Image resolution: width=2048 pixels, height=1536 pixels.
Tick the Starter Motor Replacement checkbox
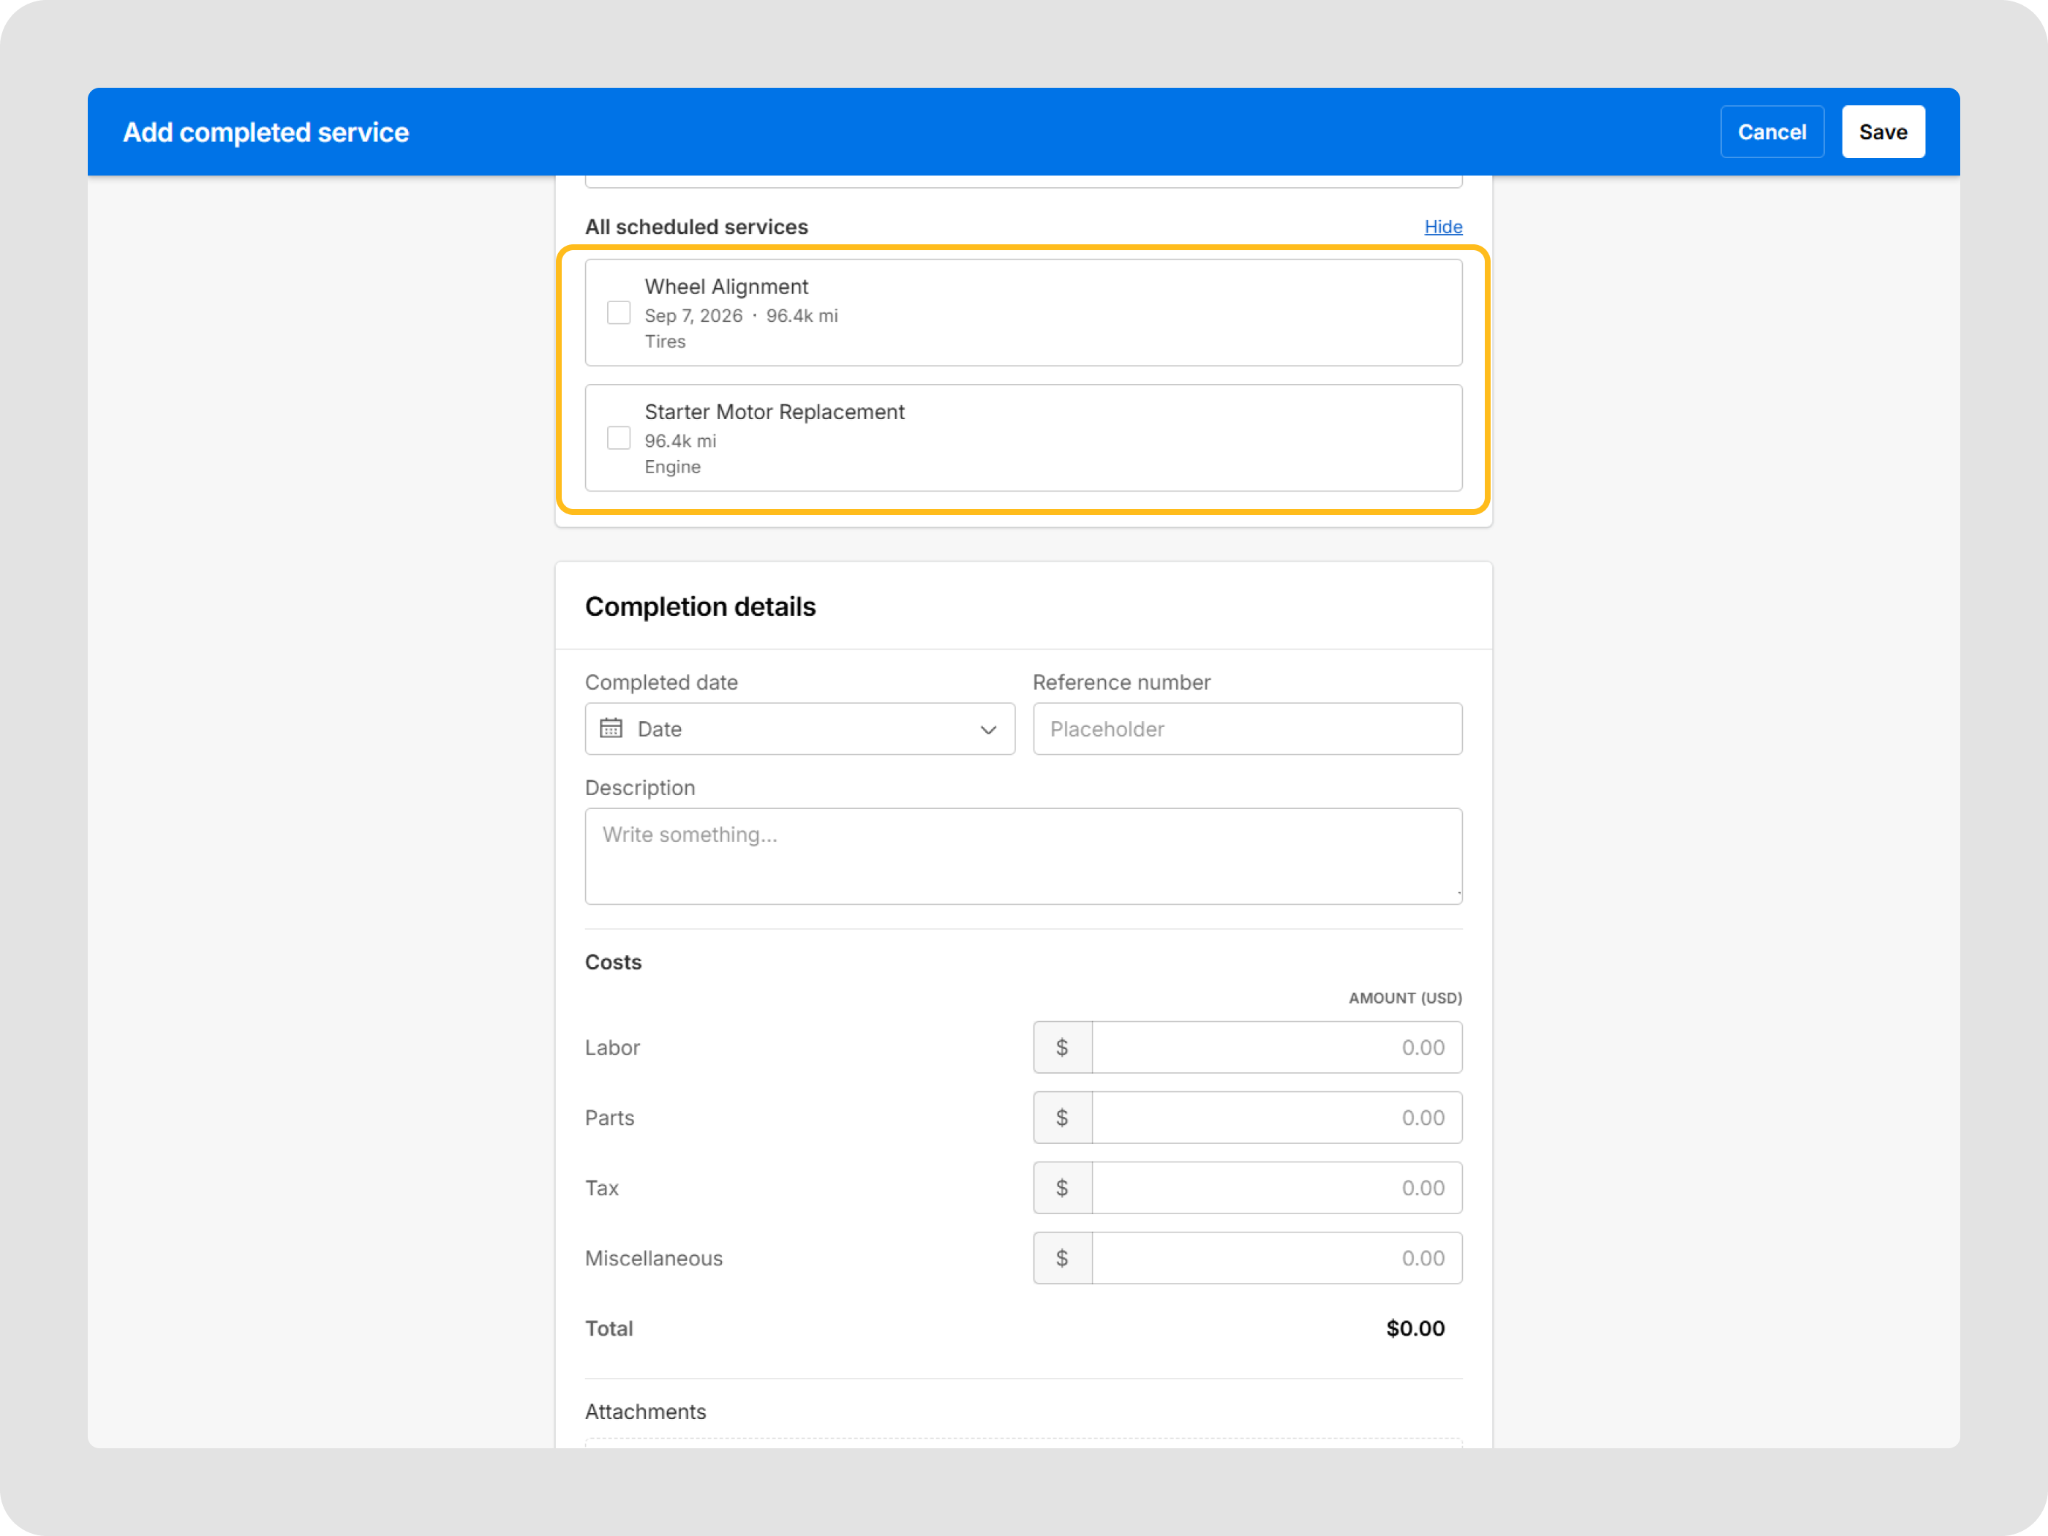tap(619, 438)
